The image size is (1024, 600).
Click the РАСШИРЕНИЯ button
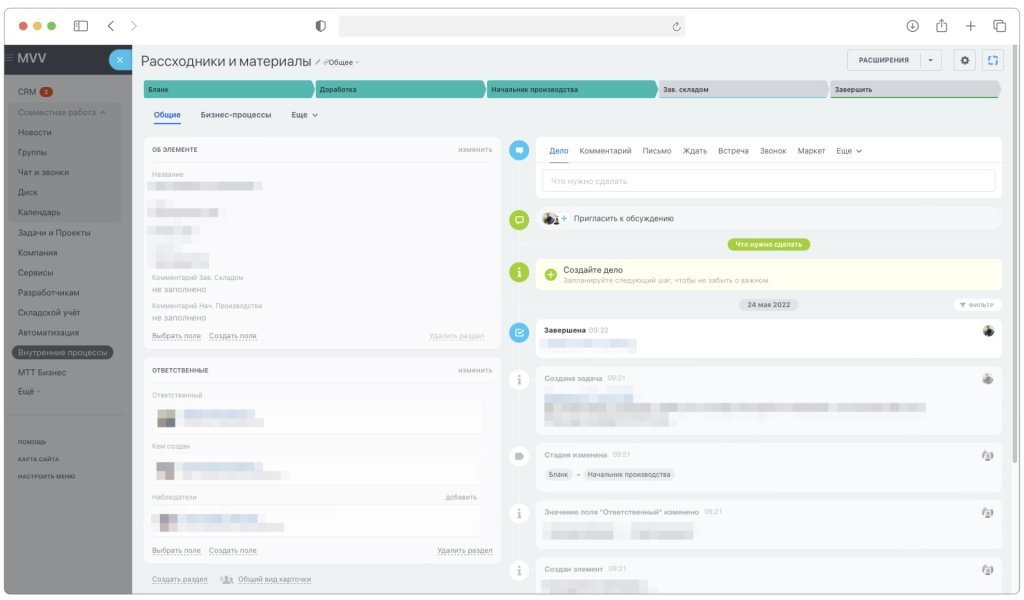(x=884, y=60)
